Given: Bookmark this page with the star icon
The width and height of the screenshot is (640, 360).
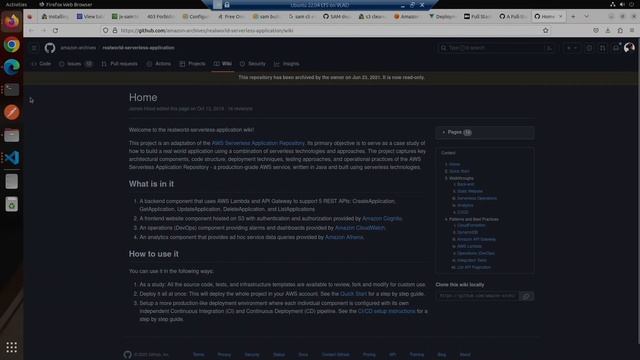Looking at the screenshot, I should coord(545,30).
